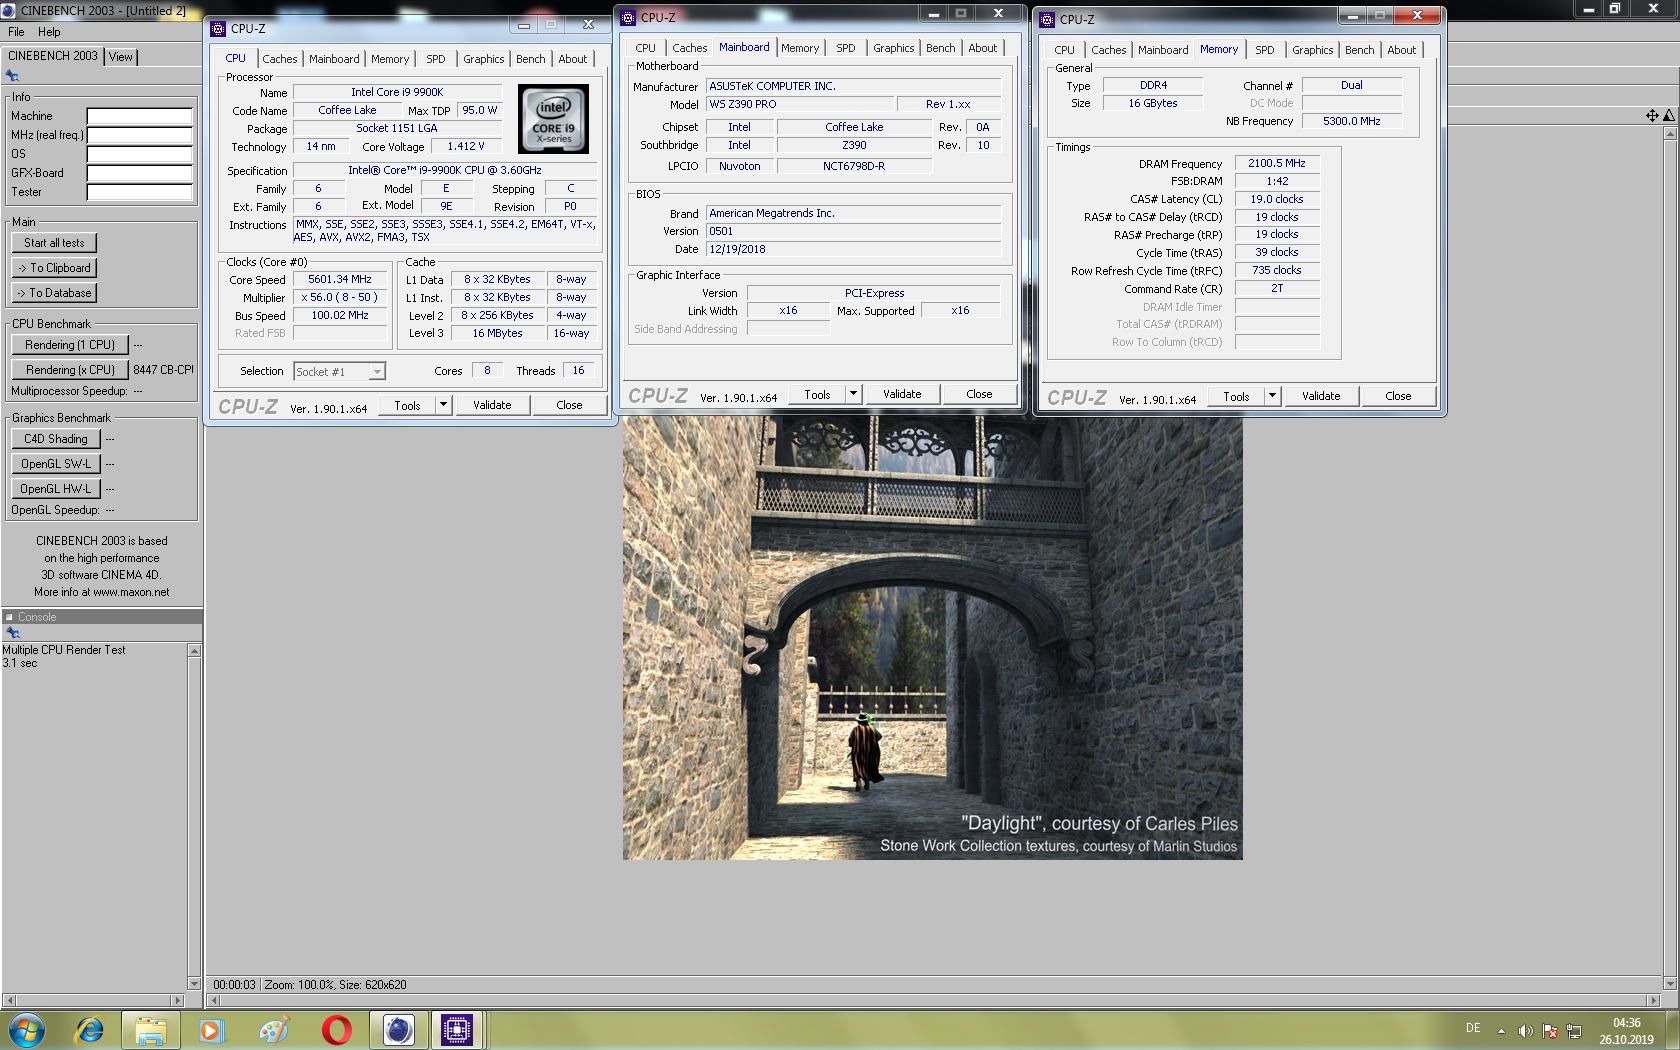Open Tools dropdown arrow in Mainboard window
Image resolution: width=1680 pixels, height=1050 pixels.
(853, 394)
